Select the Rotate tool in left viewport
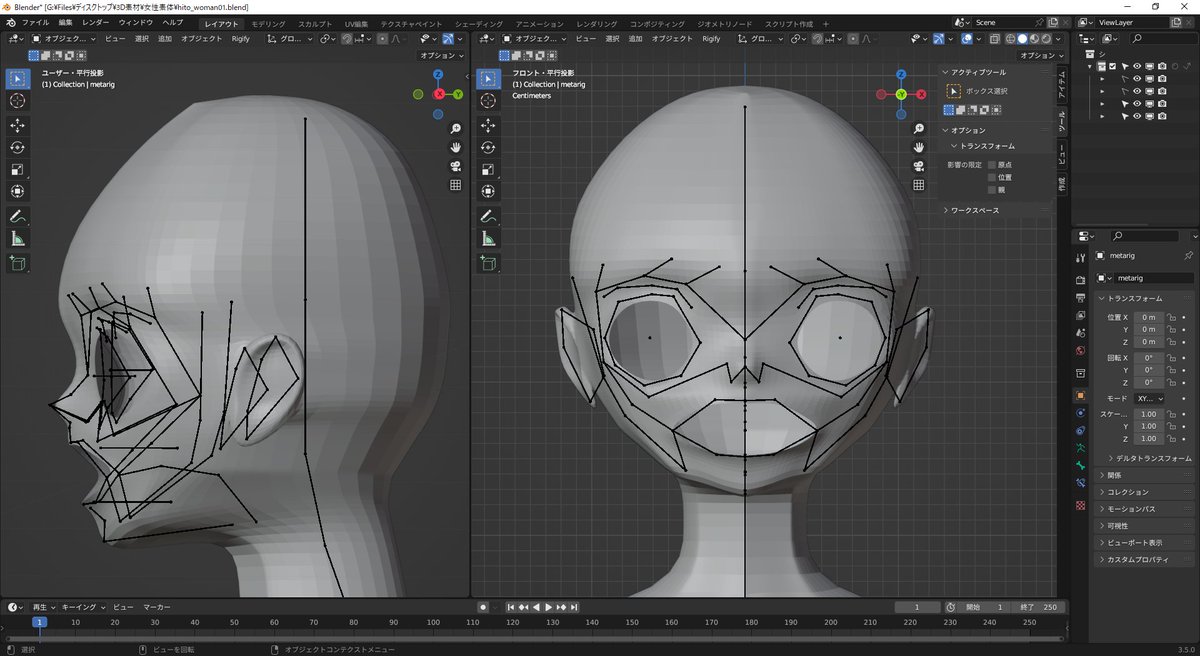 click(x=18, y=147)
